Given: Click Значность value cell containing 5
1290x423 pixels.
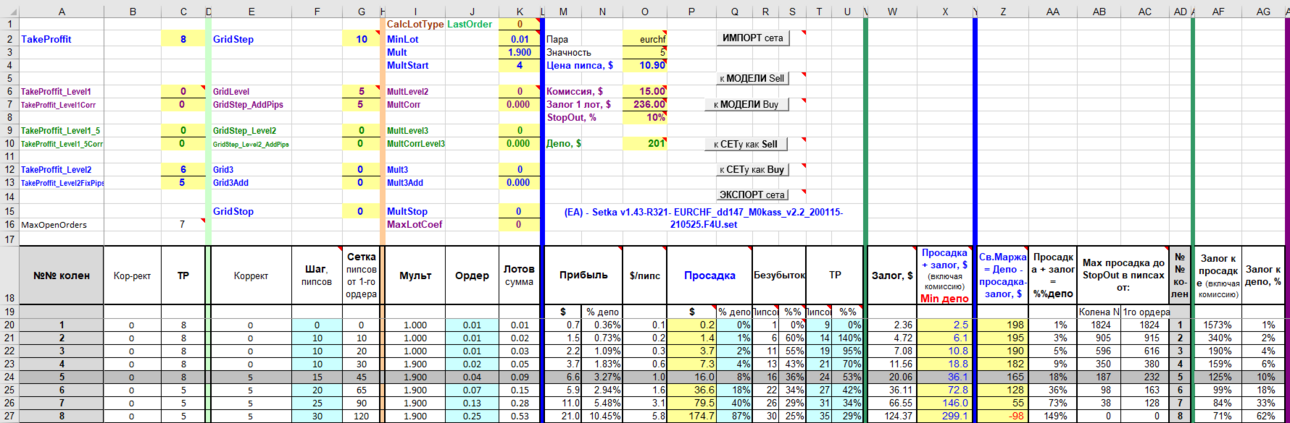Looking at the screenshot, I should (x=646, y=52).
